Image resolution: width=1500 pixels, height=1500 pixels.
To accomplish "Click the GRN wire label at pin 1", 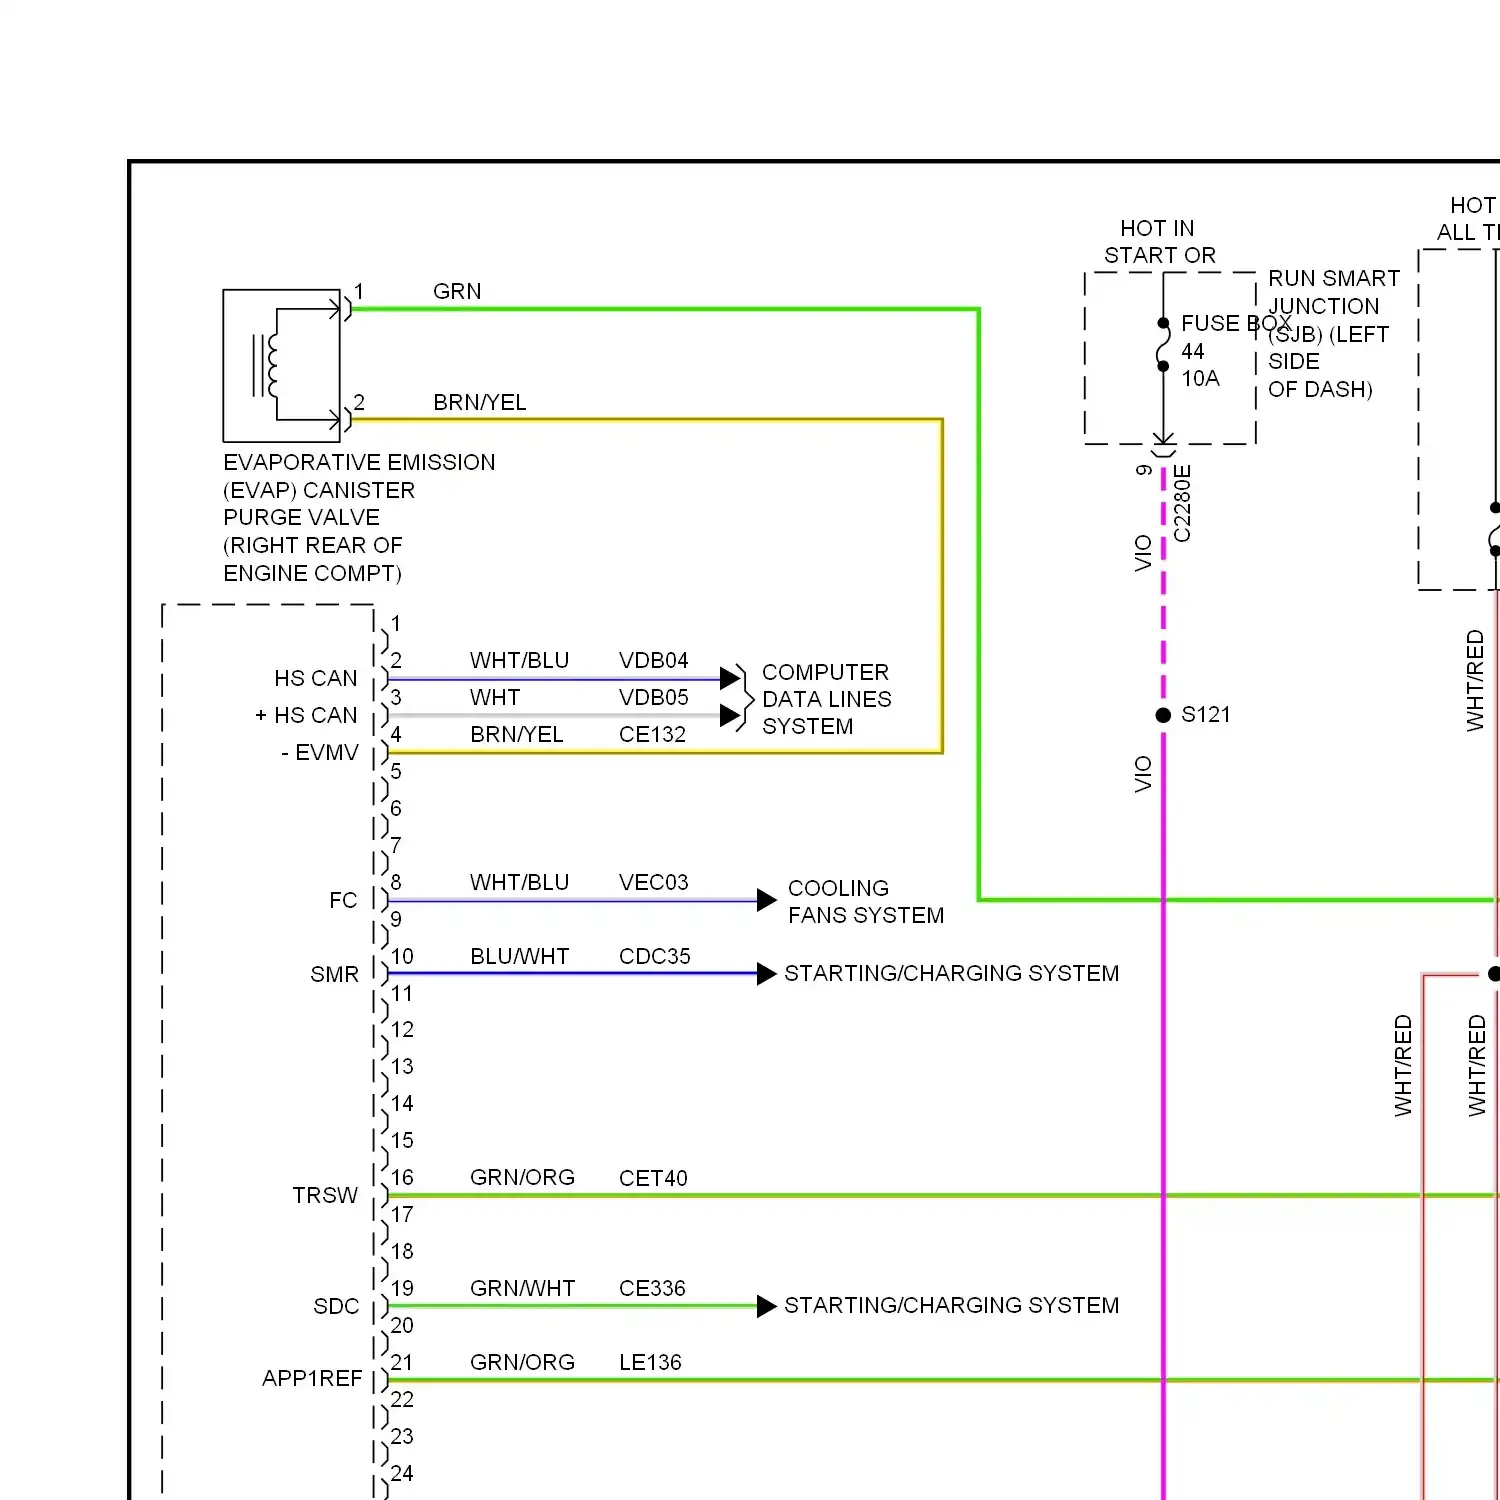I will click(457, 291).
